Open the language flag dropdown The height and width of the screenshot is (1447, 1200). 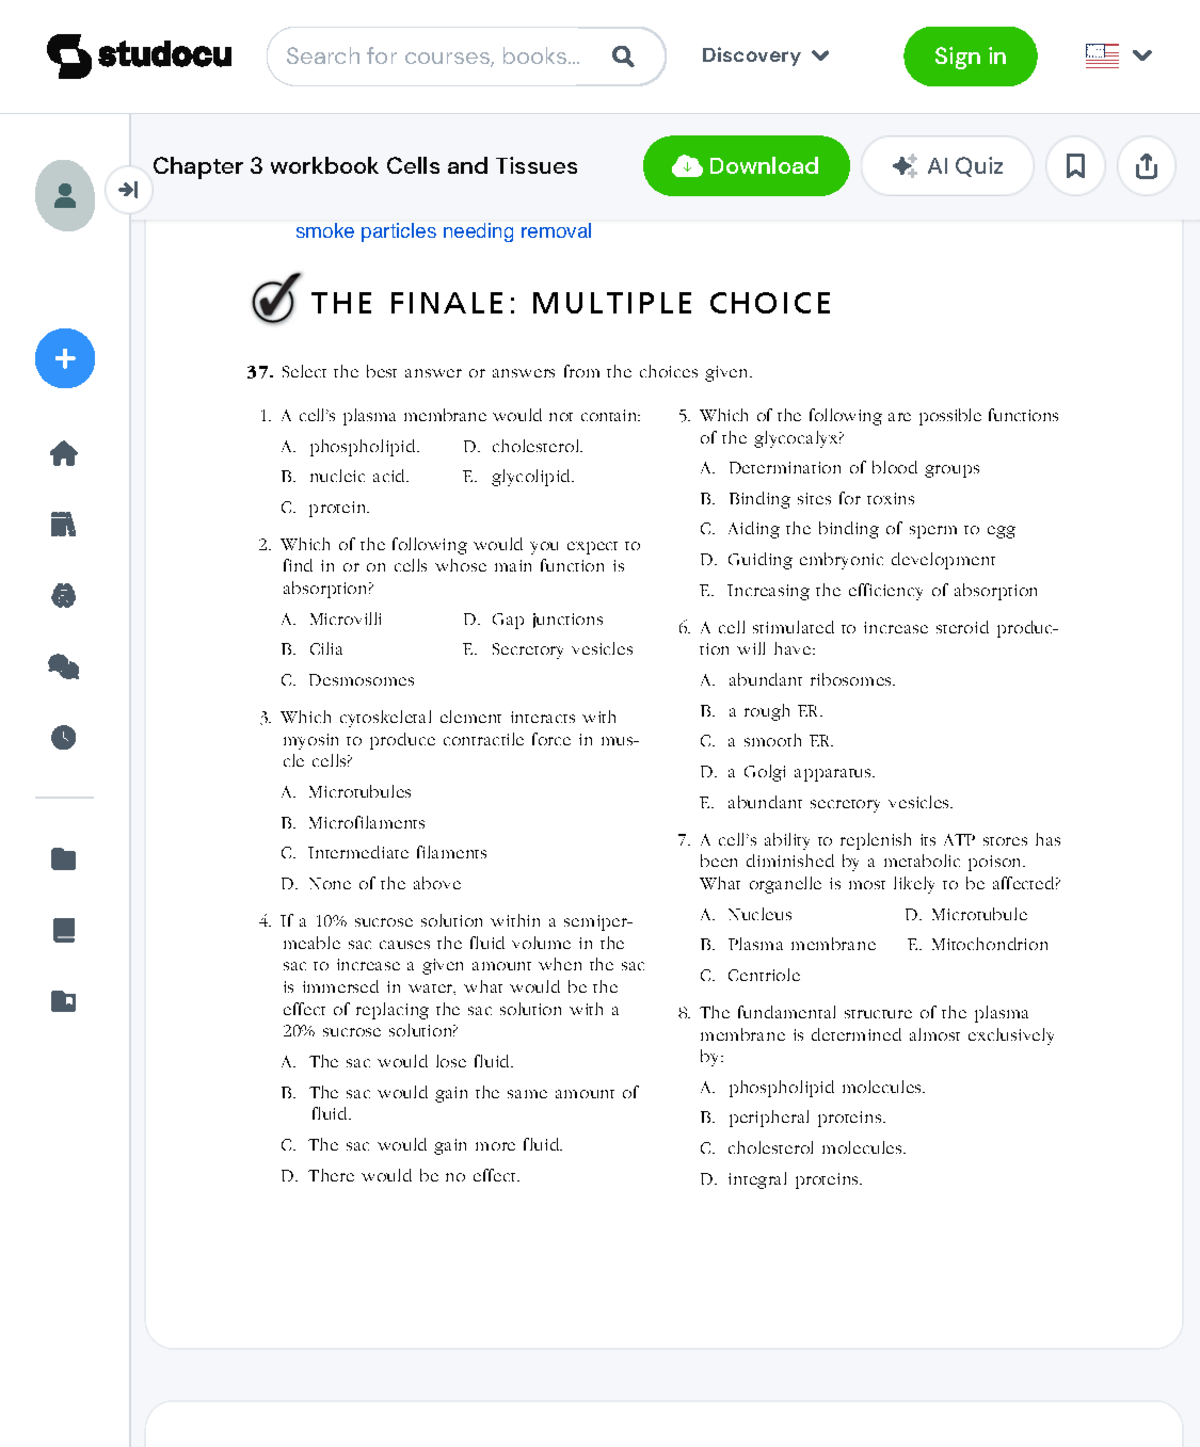(x=1119, y=56)
